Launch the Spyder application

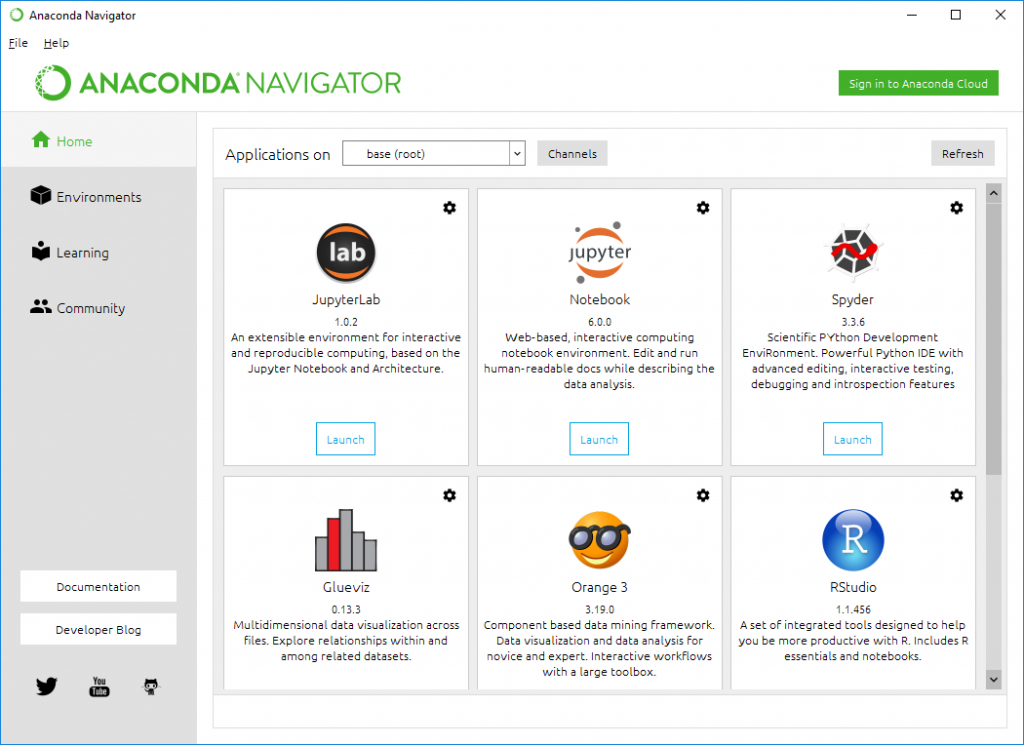(852, 439)
